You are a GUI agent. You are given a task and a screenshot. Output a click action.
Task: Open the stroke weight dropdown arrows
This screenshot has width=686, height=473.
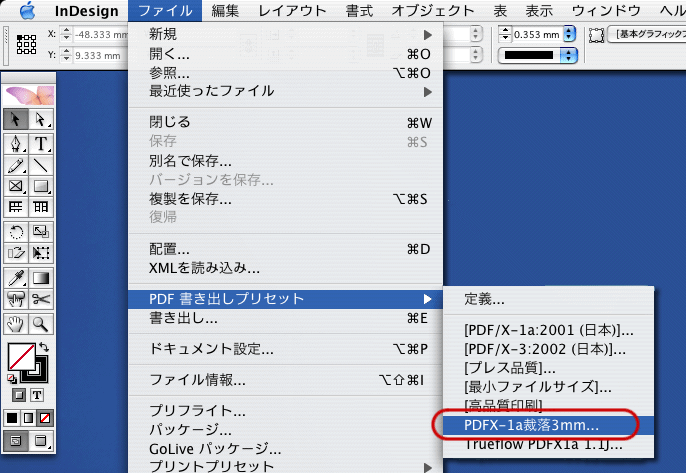coord(569,34)
